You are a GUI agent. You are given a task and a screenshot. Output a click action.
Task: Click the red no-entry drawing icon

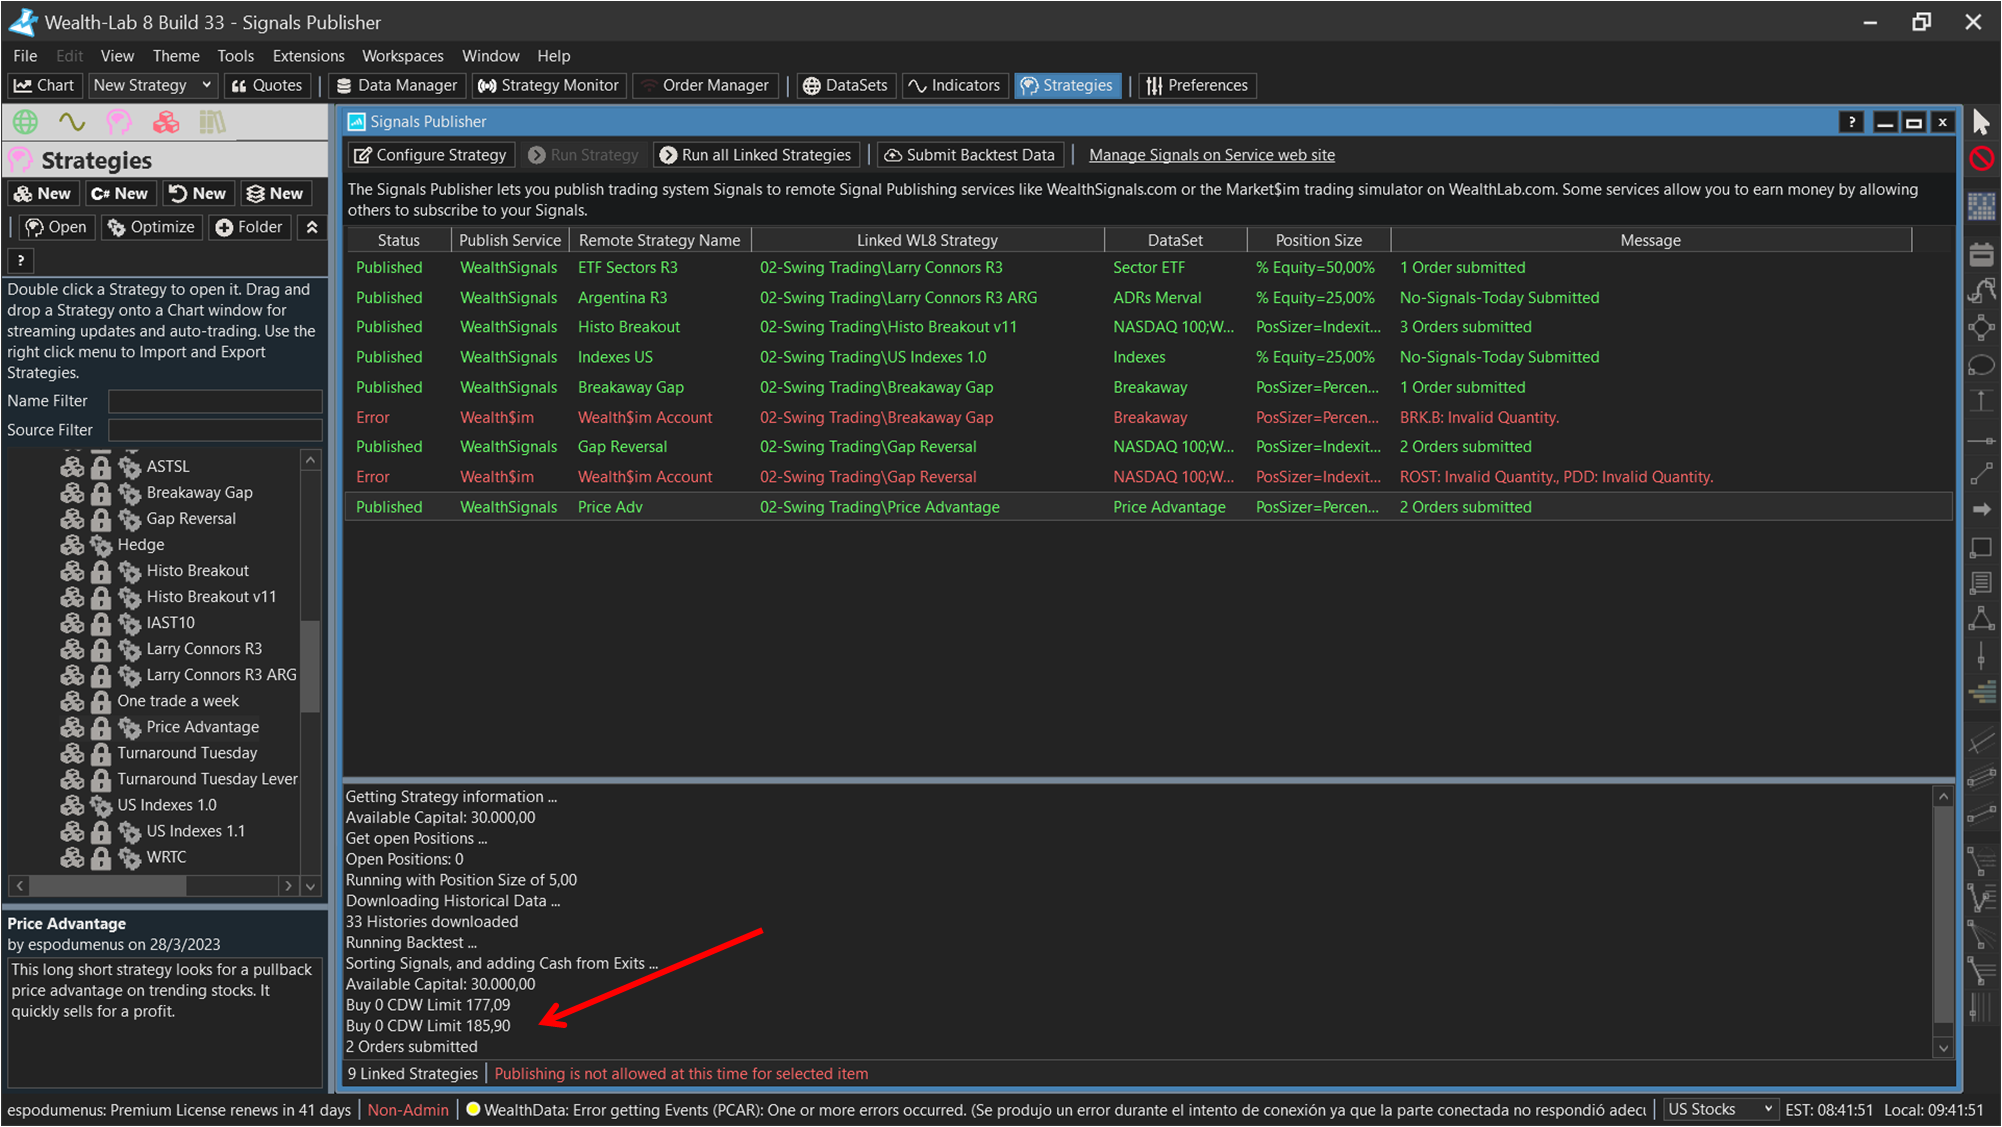pos(1981,158)
